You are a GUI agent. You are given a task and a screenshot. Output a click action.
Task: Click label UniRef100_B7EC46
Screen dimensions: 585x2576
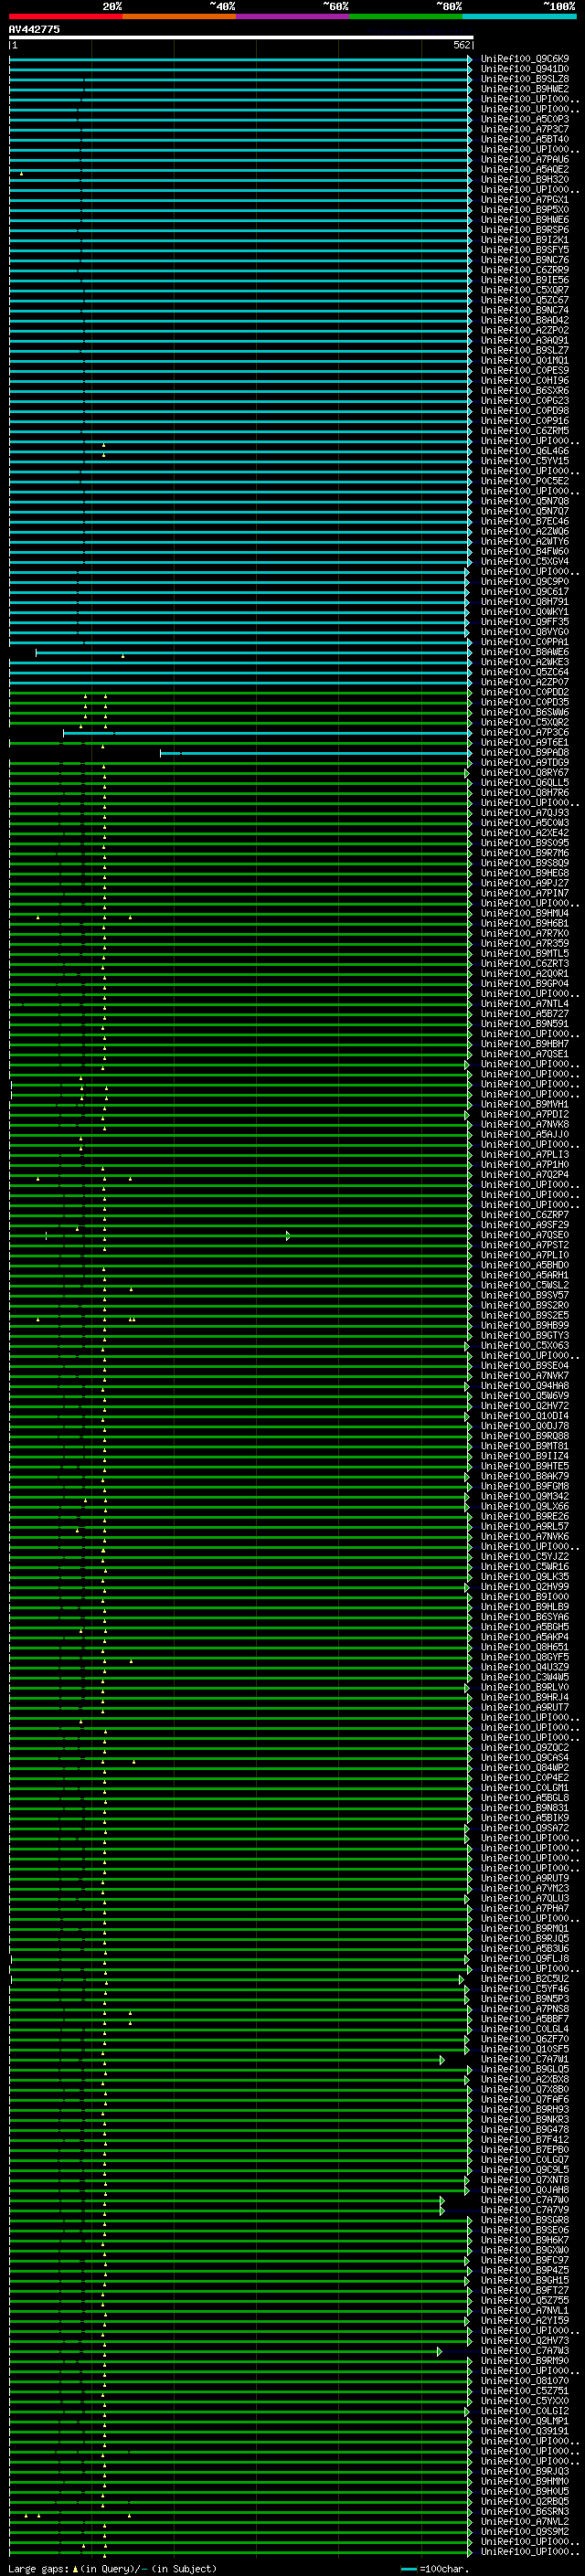(x=525, y=521)
